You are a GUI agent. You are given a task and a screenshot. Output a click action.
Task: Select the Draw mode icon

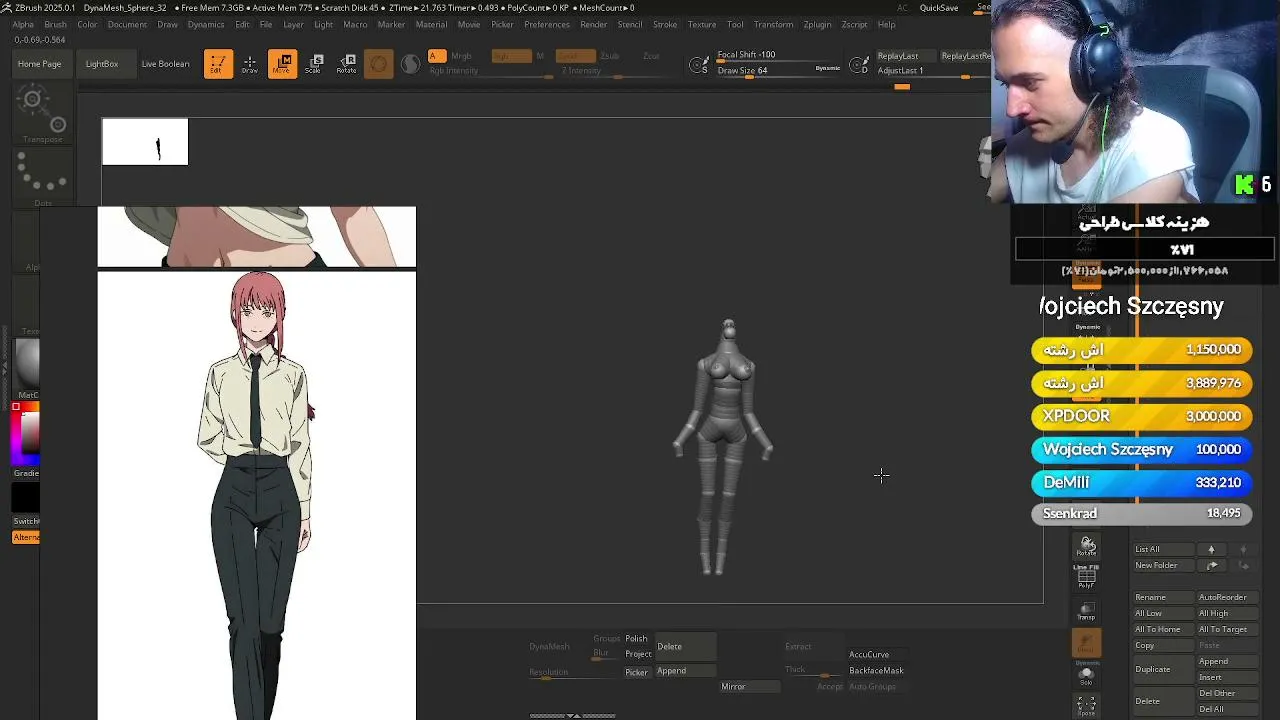point(250,64)
